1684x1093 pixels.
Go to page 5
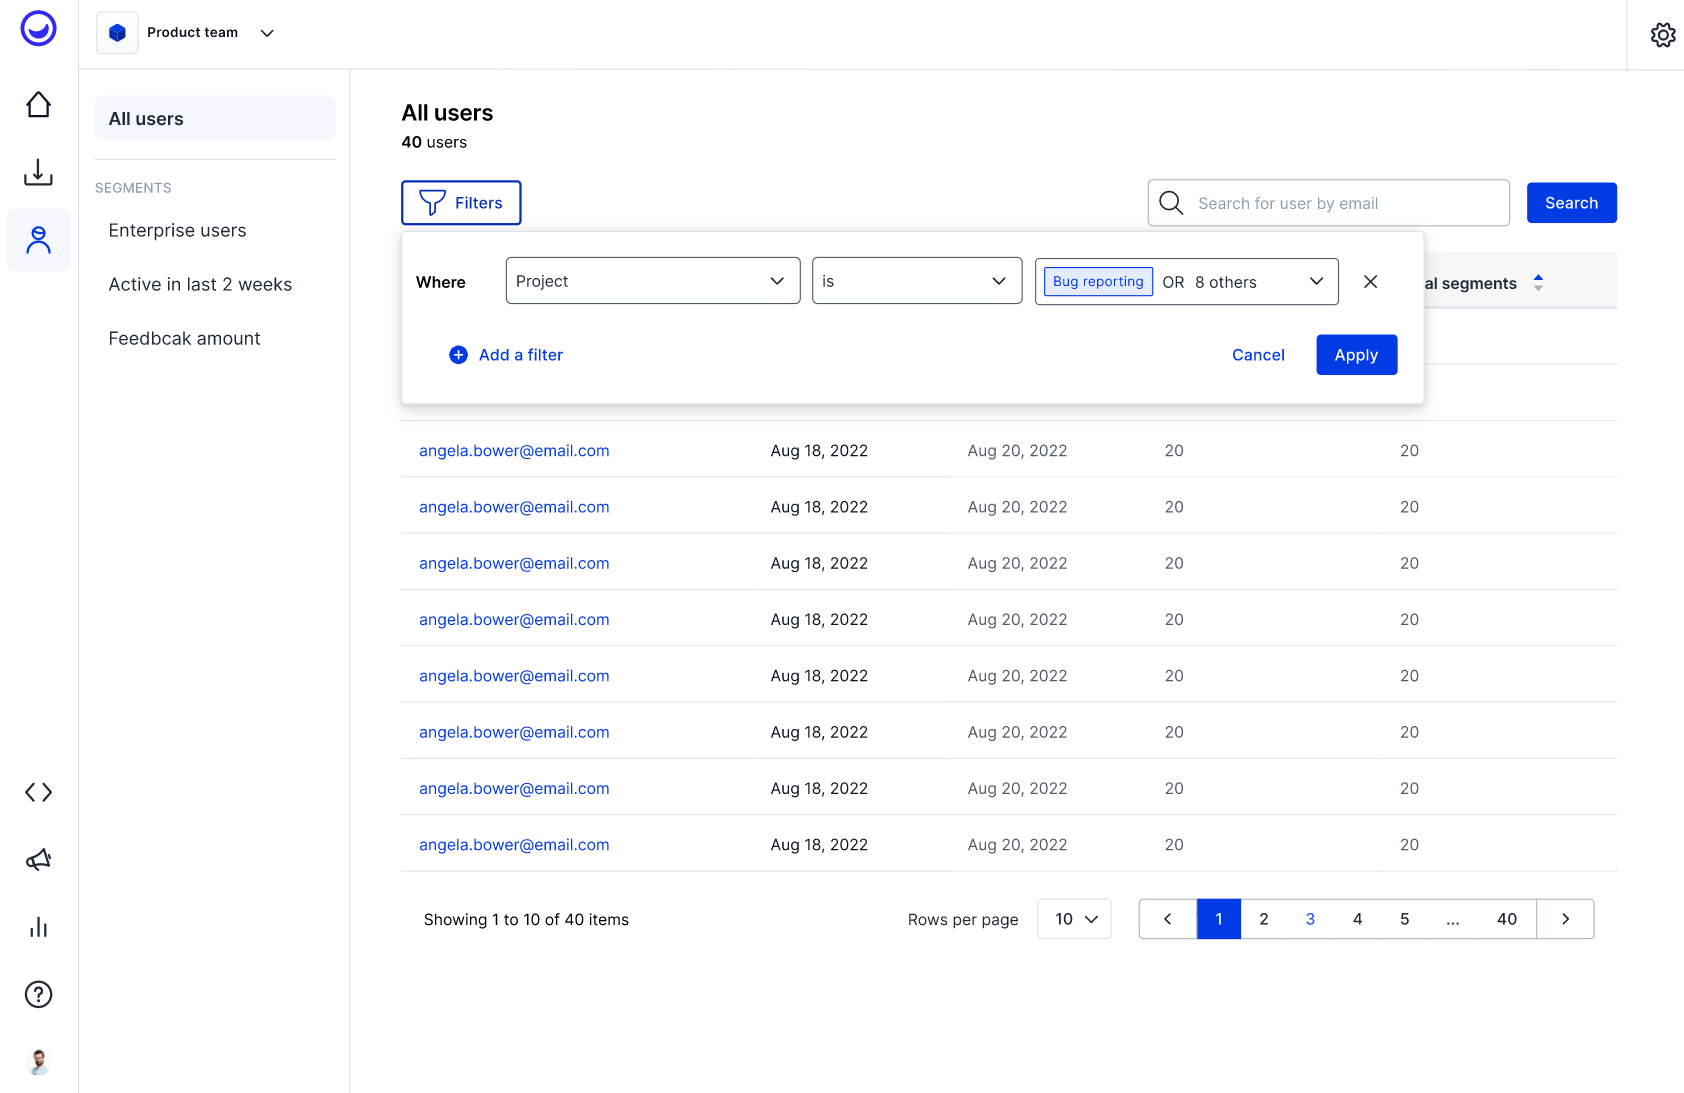click(1405, 919)
